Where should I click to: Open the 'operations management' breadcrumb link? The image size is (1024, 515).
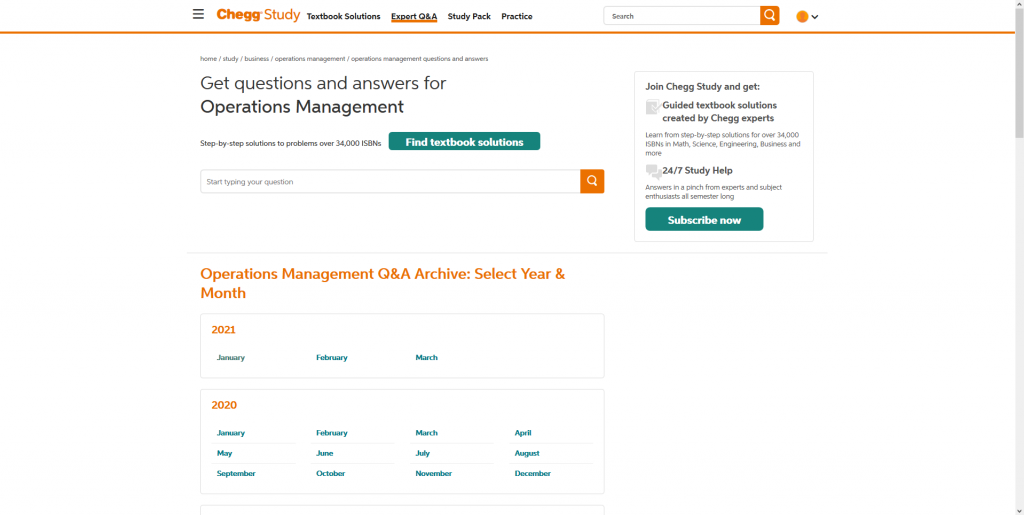point(310,59)
